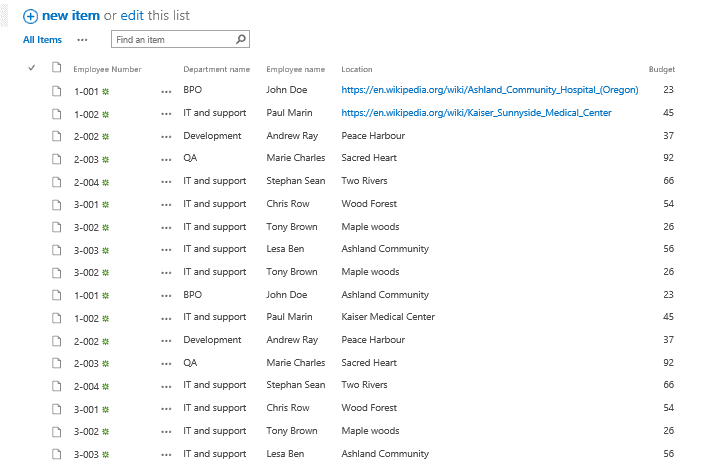Open the ellipsis menu for the first John Doe row
This screenshot has width=708, height=474.
[x=166, y=90]
